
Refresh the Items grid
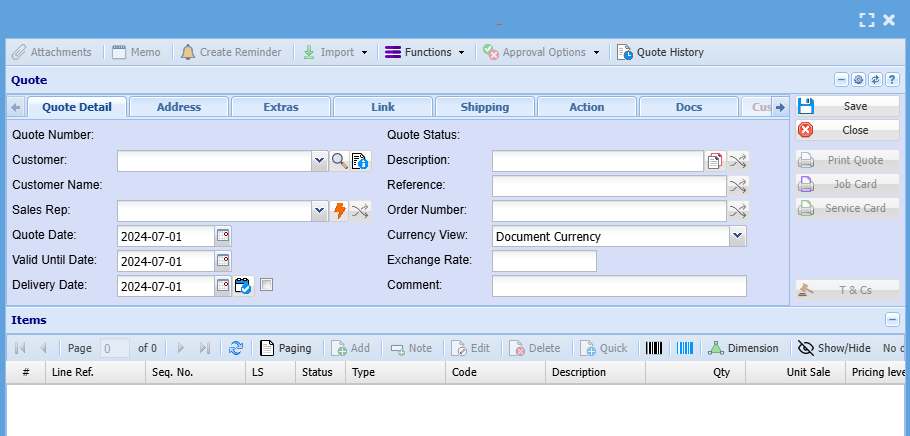(x=236, y=348)
